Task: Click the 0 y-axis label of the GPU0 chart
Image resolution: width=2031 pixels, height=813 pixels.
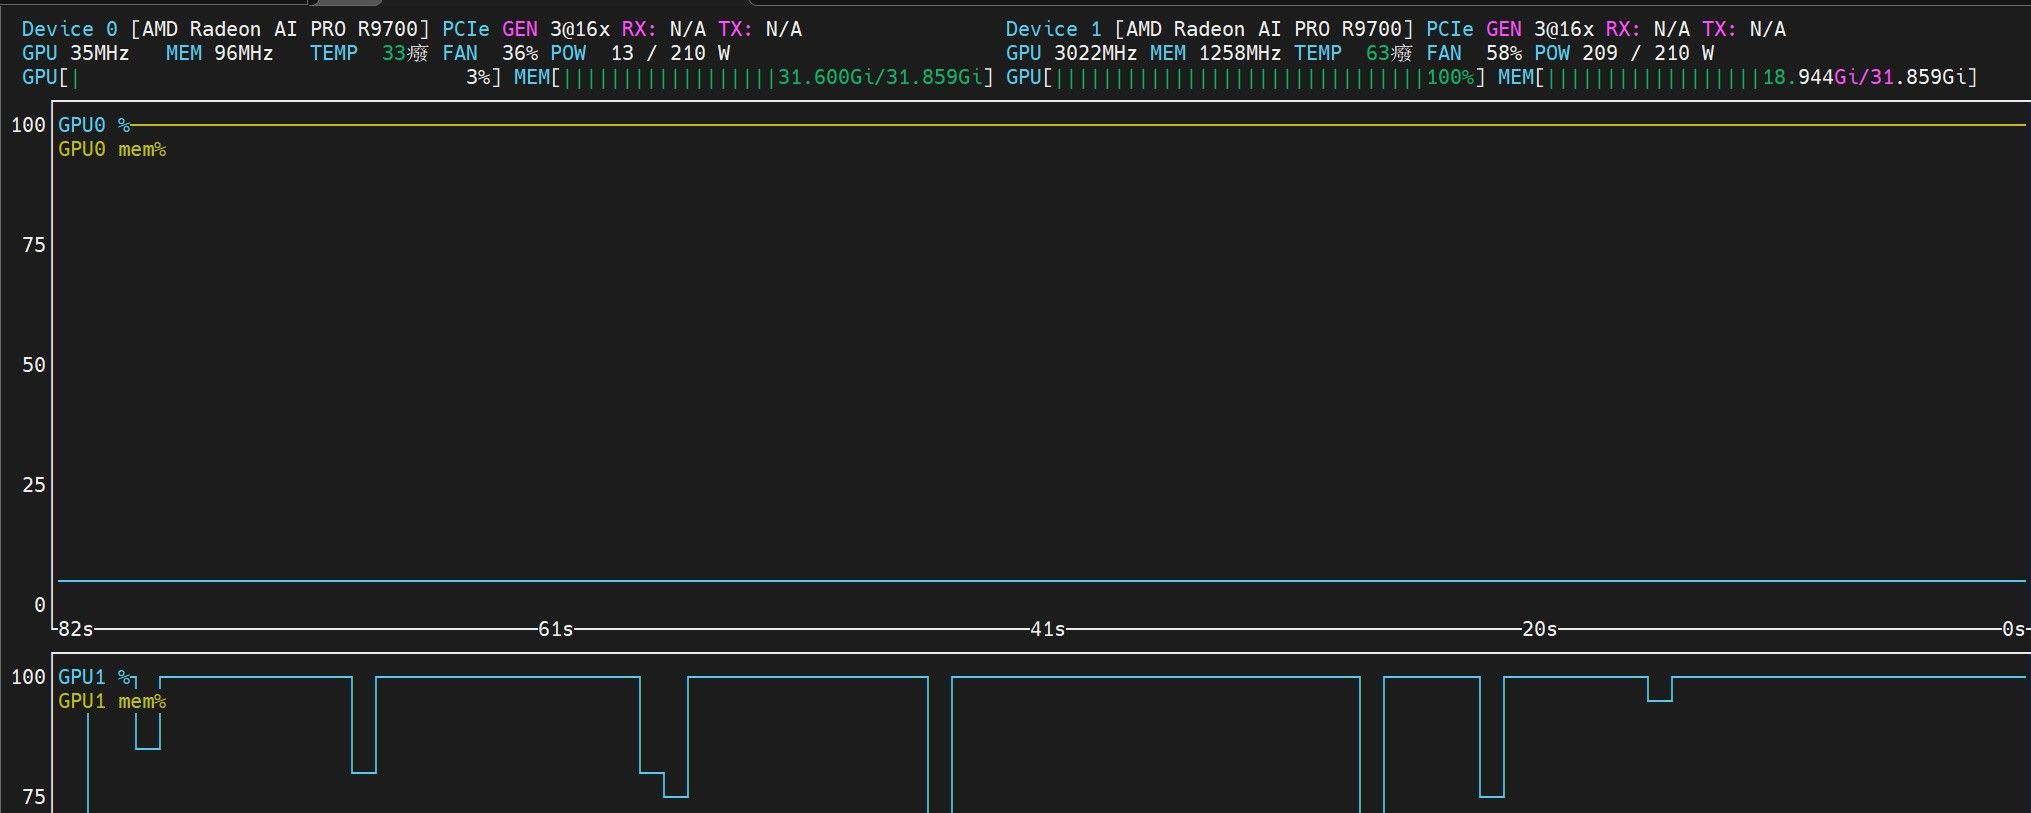Action: [x=40, y=605]
